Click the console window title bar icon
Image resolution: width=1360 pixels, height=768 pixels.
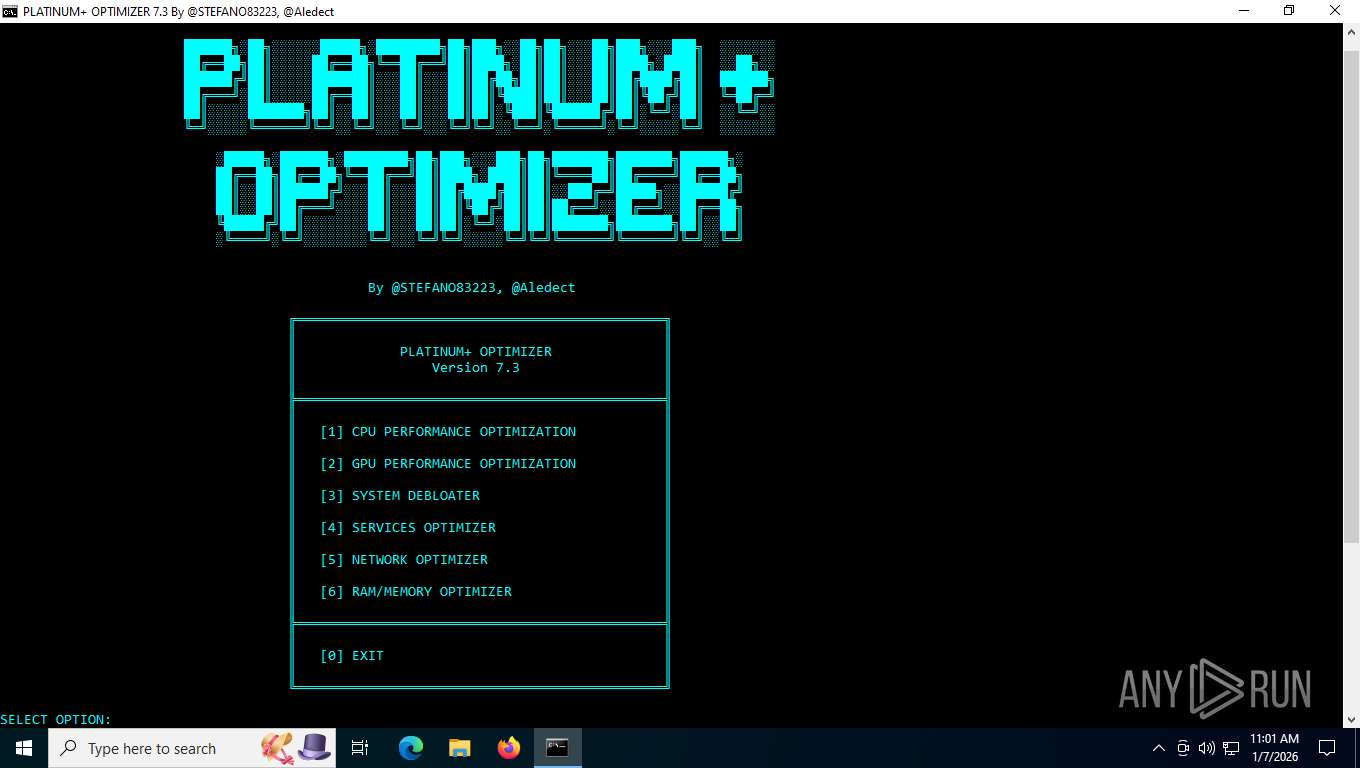(x=10, y=11)
